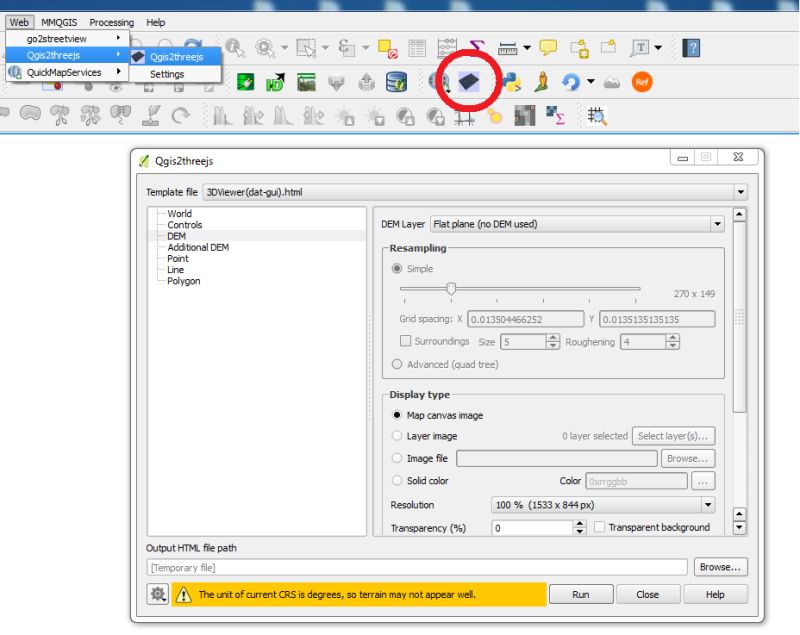
Task: Click the Identify Features tool icon
Action: pos(235,48)
